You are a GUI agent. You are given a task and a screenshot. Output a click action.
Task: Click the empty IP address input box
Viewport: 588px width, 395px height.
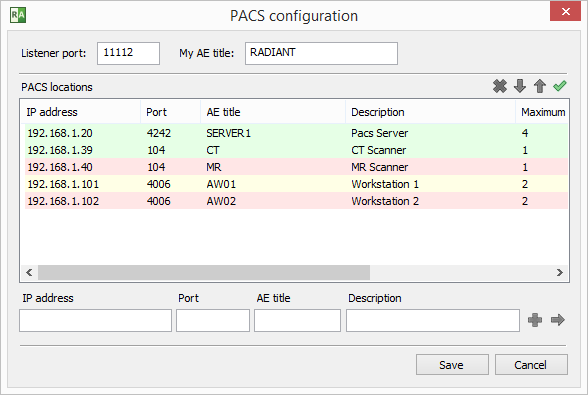click(x=95, y=320)
